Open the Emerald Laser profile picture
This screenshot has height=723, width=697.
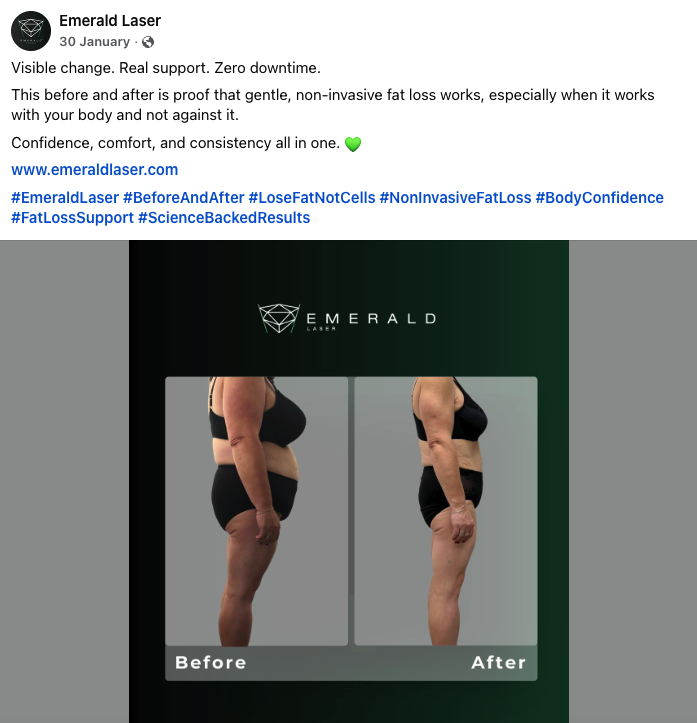31,31
